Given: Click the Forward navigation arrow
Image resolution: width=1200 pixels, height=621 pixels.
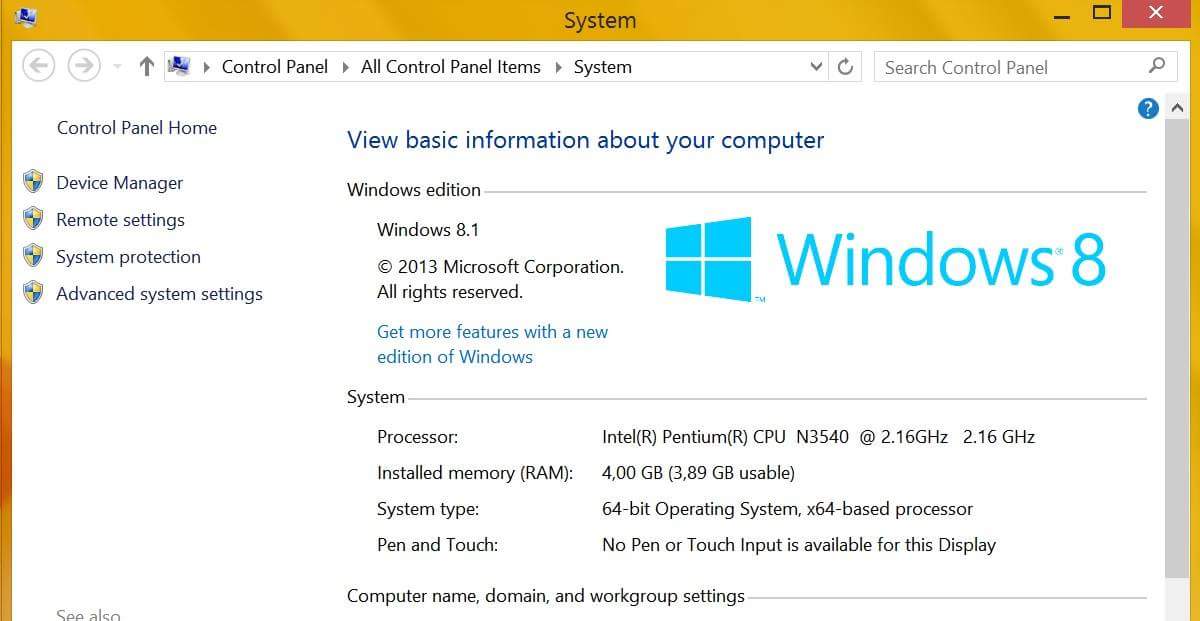Looking at the screenshot, I should [x=84, y=67].
